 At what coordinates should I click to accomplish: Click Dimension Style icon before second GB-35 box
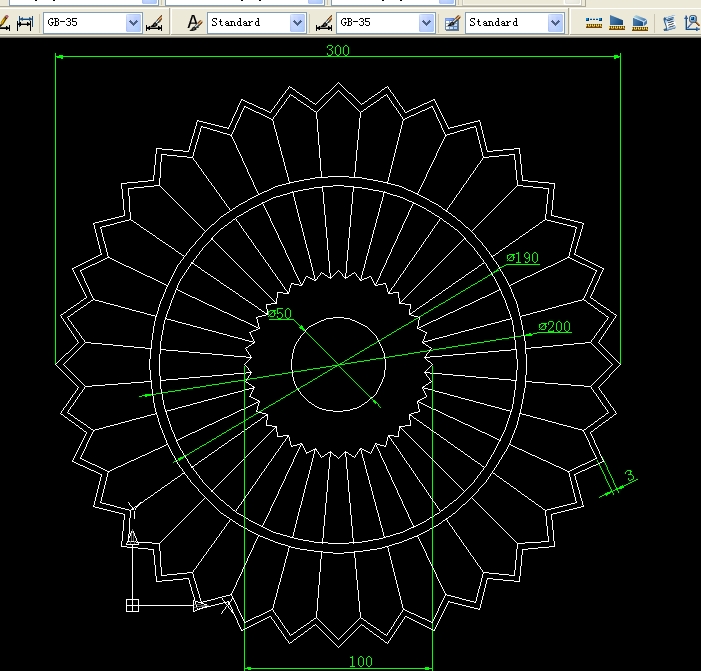click(324, 23)
